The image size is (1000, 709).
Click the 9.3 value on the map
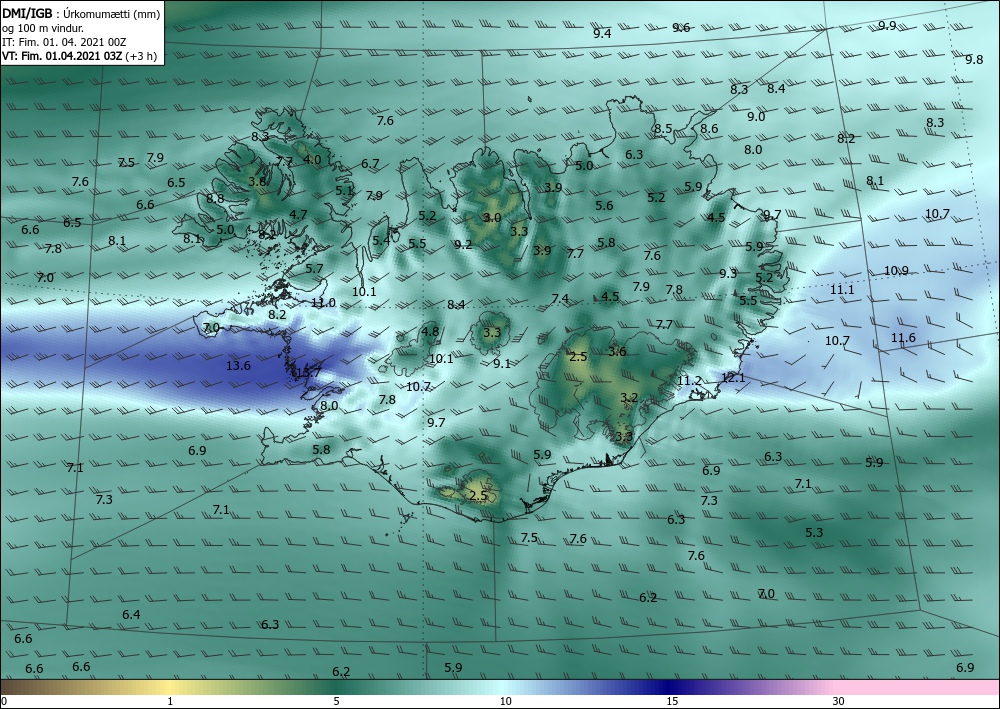click(x=728, y=274)
